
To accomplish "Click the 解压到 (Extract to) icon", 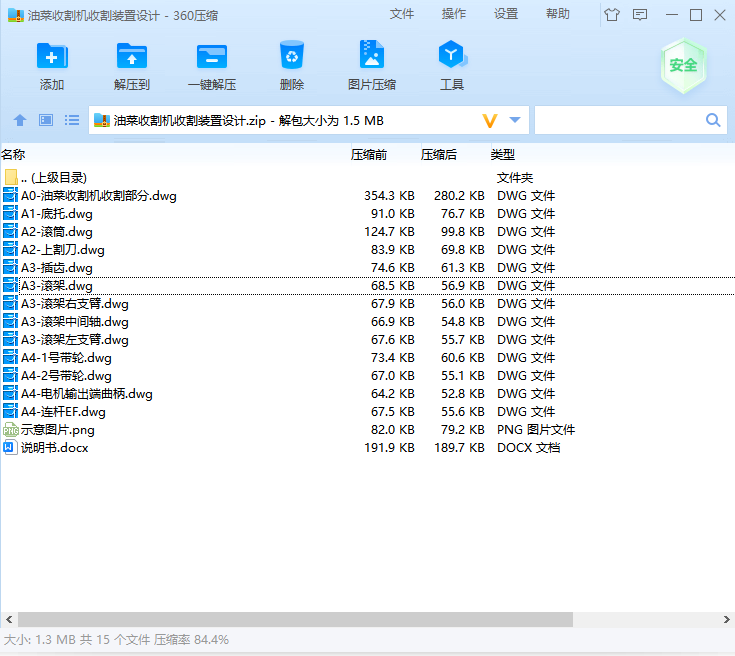I will (132, 56).
